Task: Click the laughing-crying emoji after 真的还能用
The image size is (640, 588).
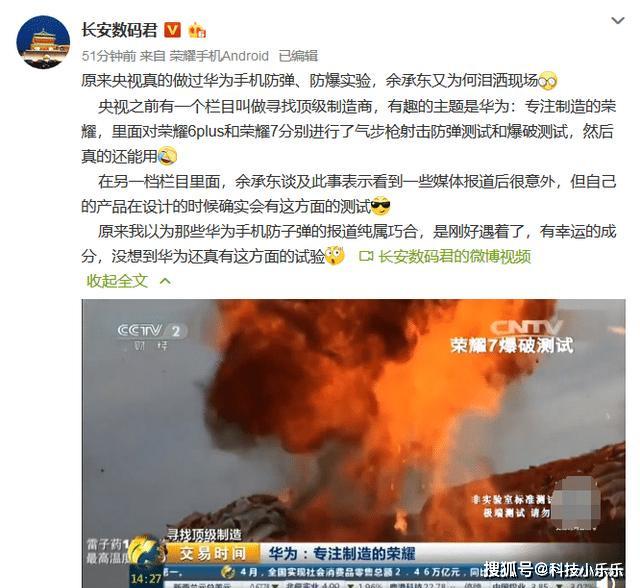Action: point(167,156)
